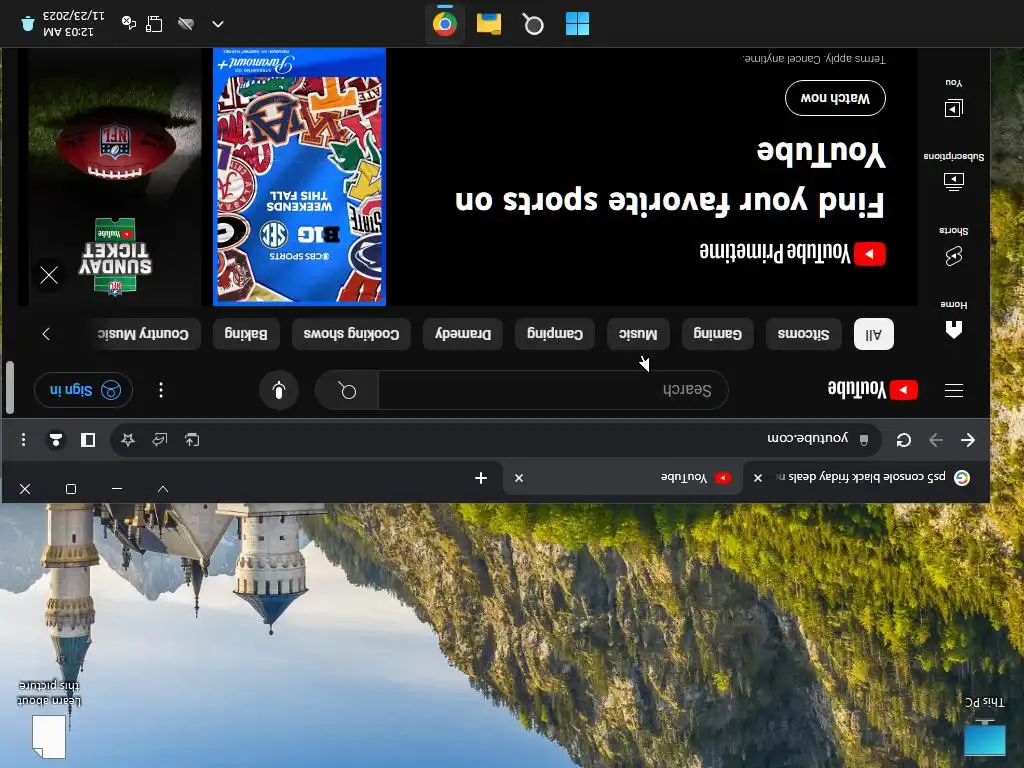
Task: Open the Windows Start menu
Action: click(577, 24)
